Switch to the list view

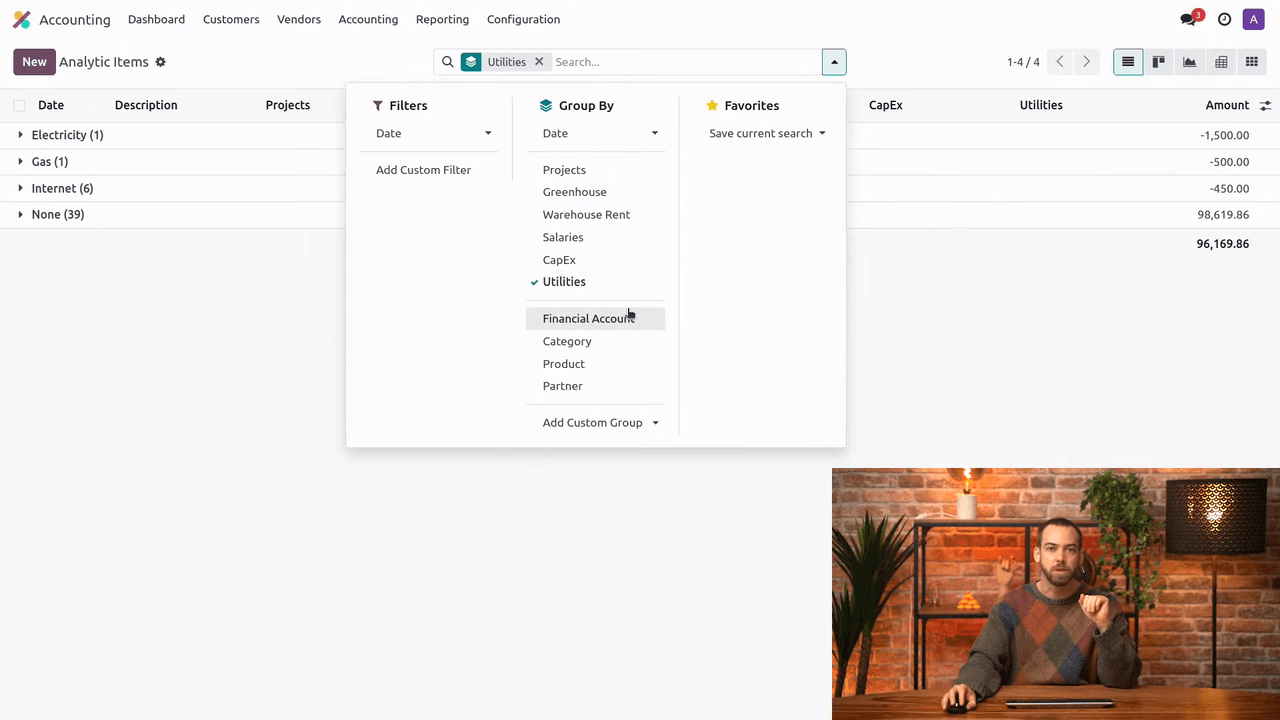[1128, 62]
